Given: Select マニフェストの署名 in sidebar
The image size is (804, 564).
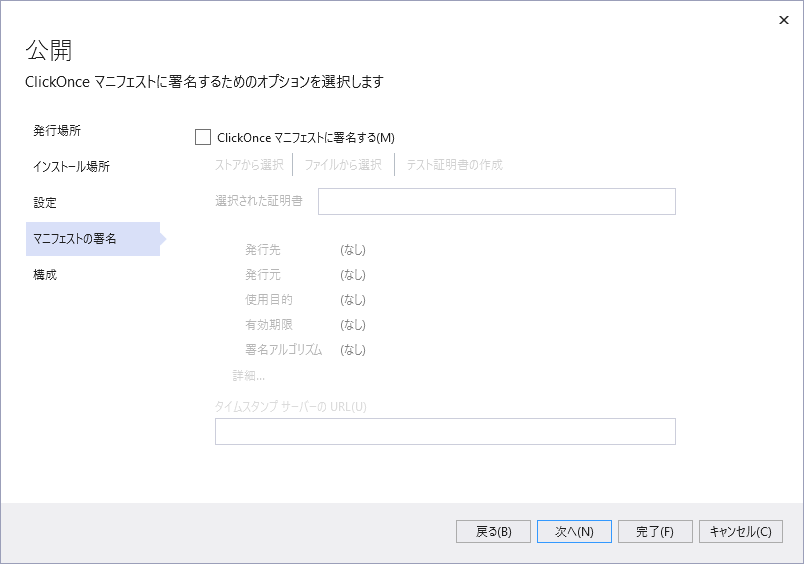Looking at the screenshot, I should click(75, 238).
